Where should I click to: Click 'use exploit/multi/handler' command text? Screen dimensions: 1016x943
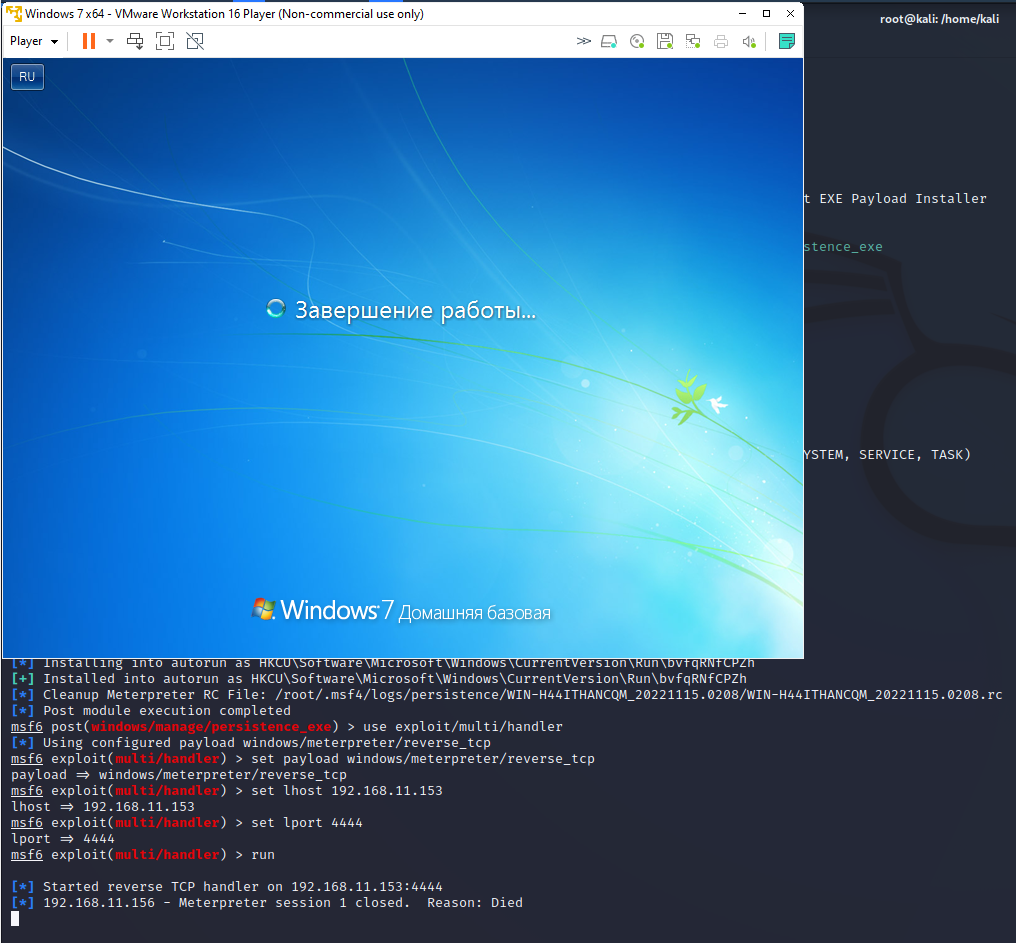point(463,727)
